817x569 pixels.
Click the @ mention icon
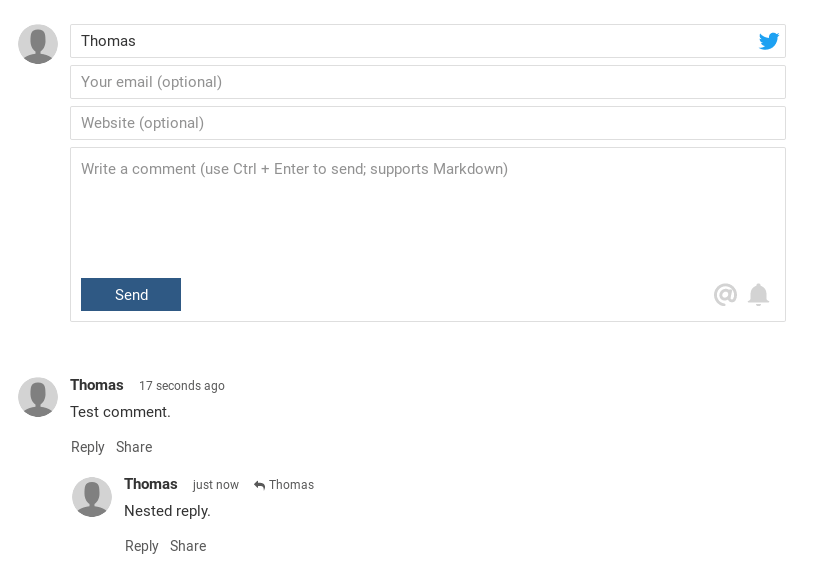pos(725,294)
